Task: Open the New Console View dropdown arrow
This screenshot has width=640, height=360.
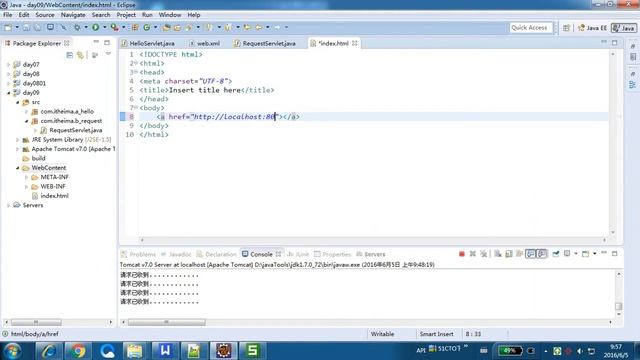Action: click(594, 254)
